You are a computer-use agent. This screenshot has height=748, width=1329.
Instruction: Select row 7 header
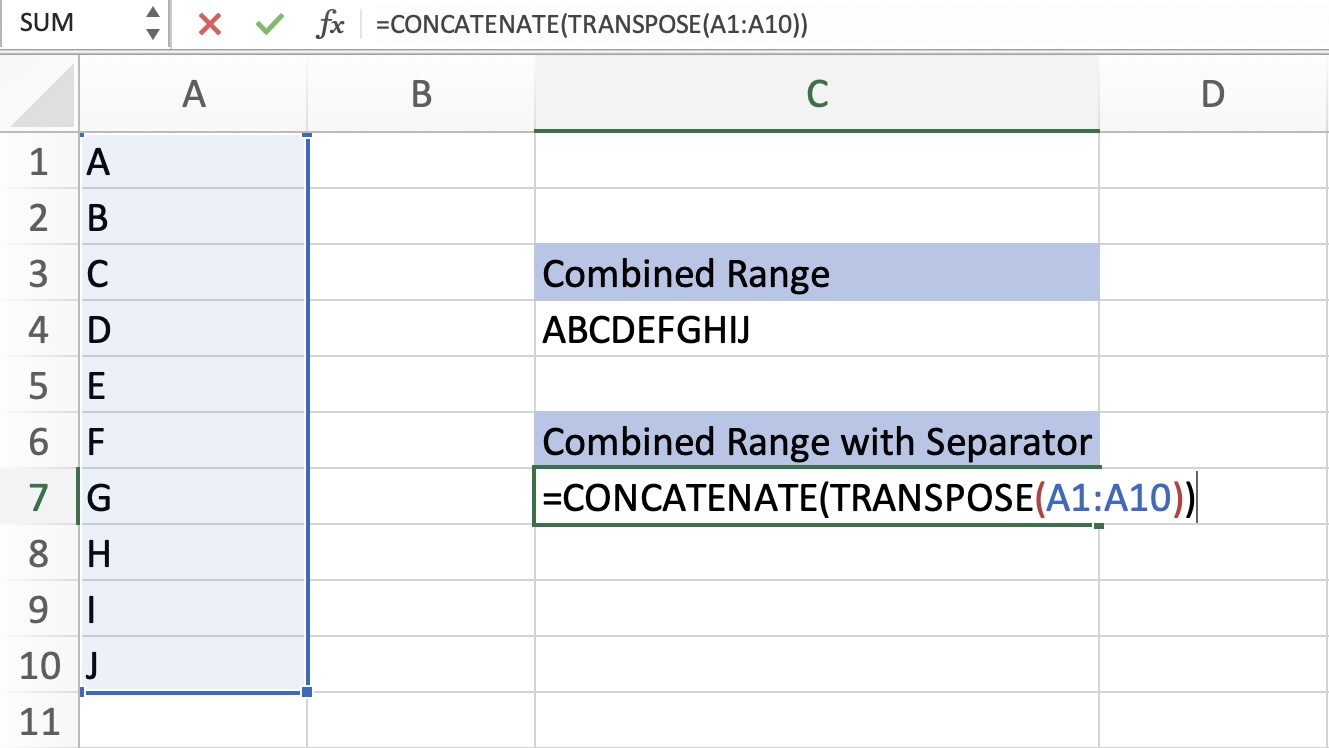coord(38,497)
